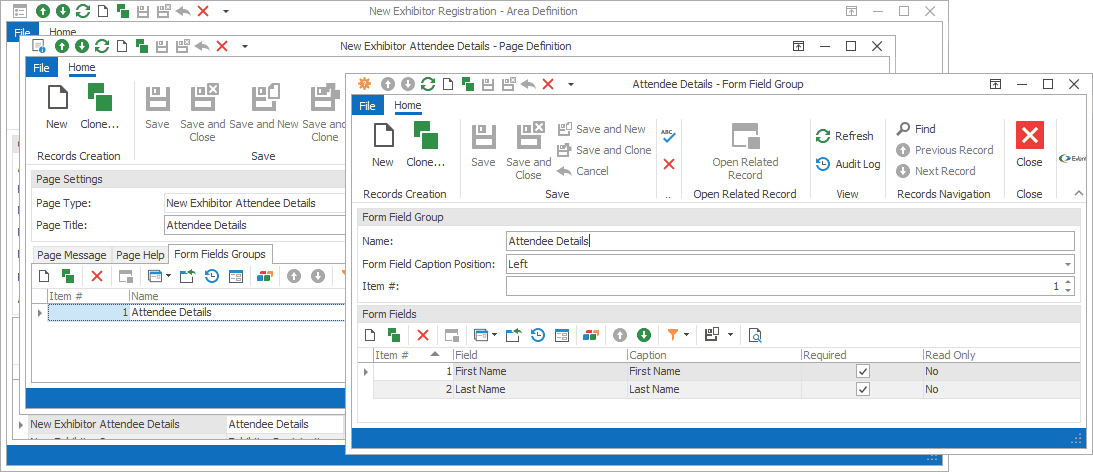The height and width of the screenshot is (472, 1093).
Task: Click refresh icon in Form Field Group title bar
Action: (x=428, y=84)
